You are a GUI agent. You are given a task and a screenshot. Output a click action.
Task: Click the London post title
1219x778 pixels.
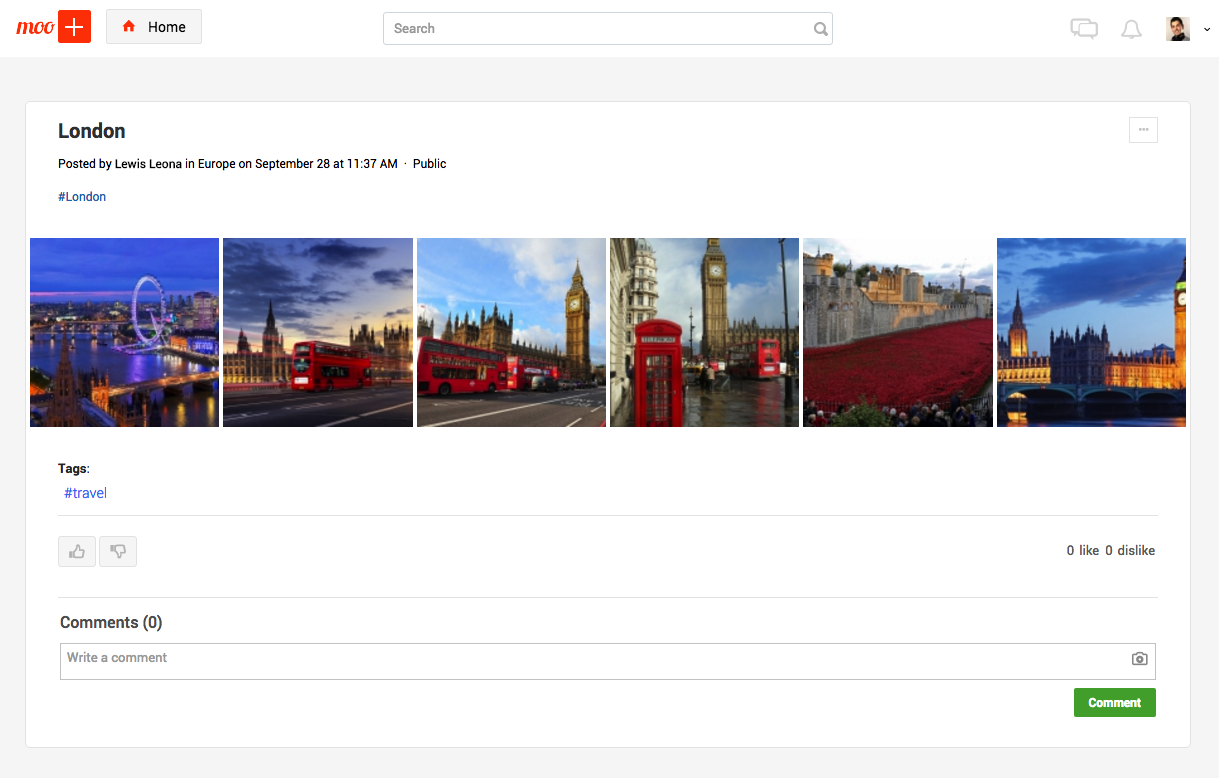pyautogui.click(x=92, y=131)
